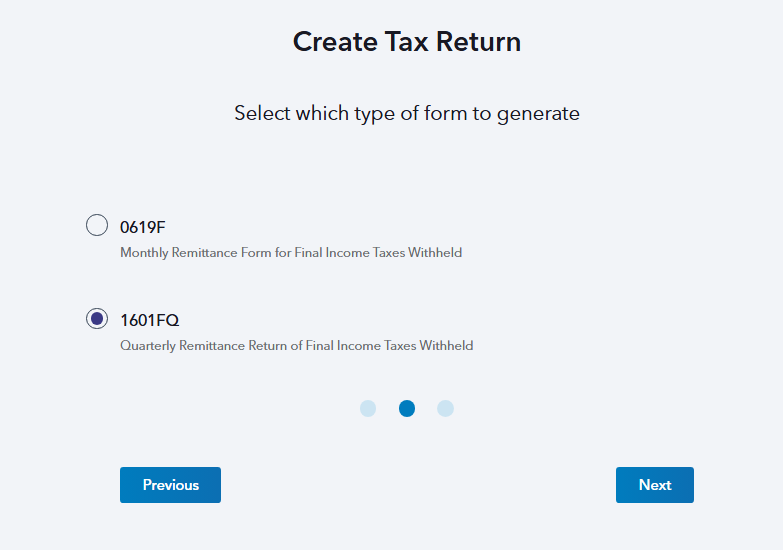Click the word 'Monthly' under 0619F

pos(142,253)
